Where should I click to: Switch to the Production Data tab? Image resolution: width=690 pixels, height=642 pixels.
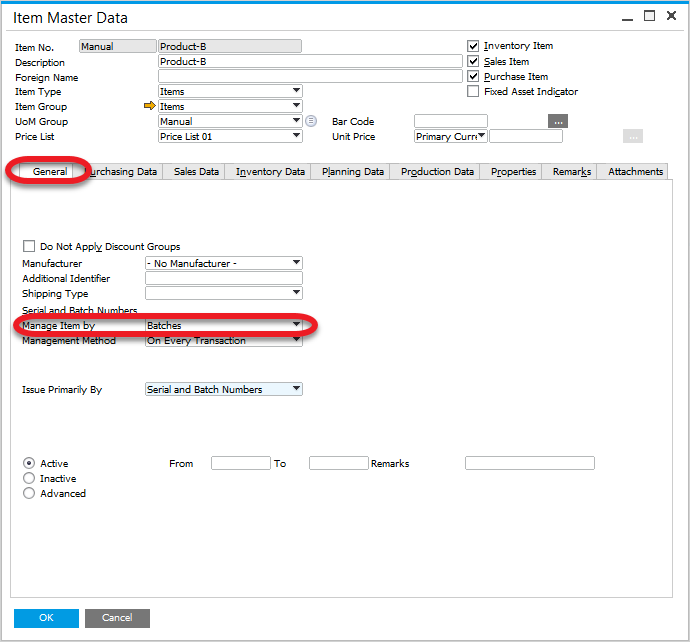coord(437,171)
